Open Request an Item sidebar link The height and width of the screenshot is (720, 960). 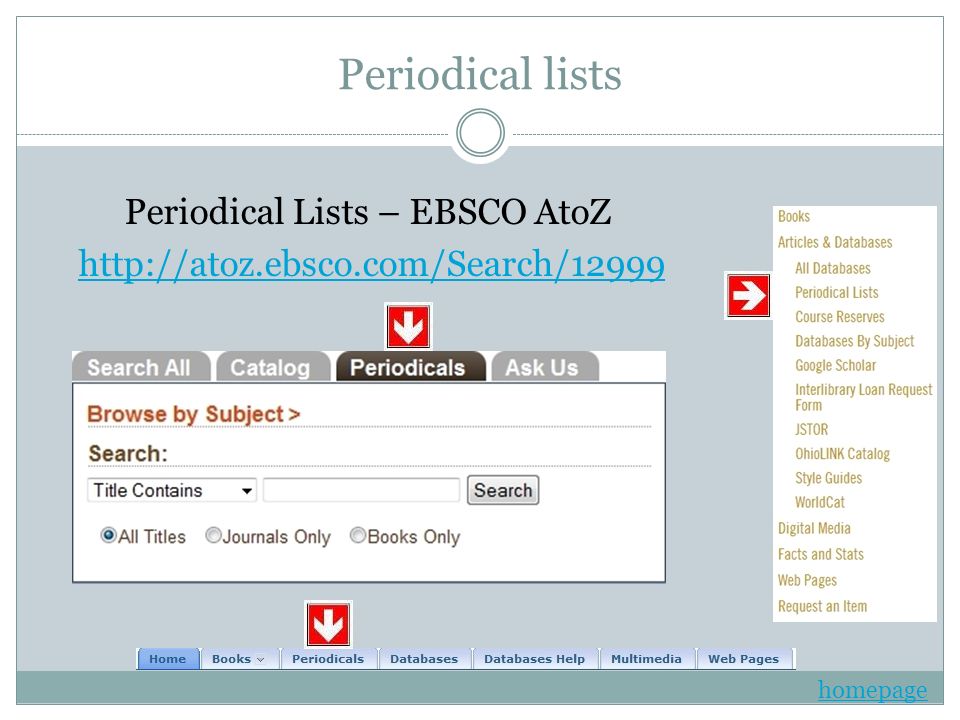822,607
